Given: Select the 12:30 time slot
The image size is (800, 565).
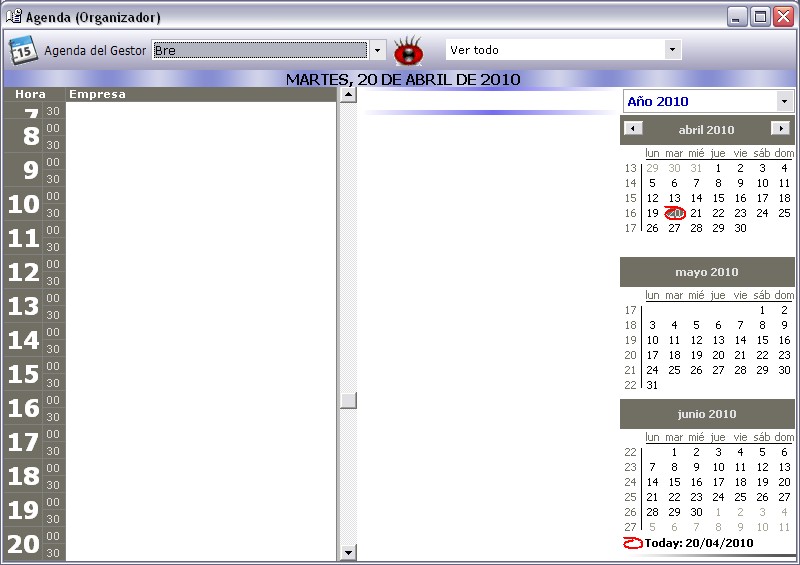Looking at the screenshot, I should pos(201,281).
